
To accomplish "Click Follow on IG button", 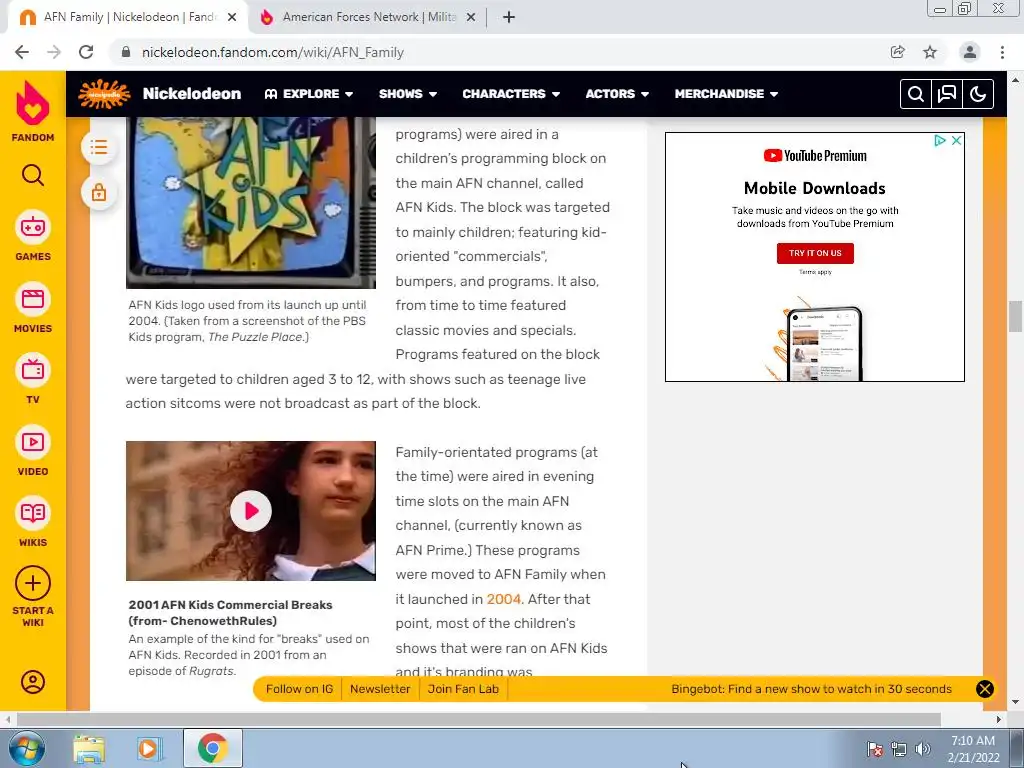I will pos(299,689).
